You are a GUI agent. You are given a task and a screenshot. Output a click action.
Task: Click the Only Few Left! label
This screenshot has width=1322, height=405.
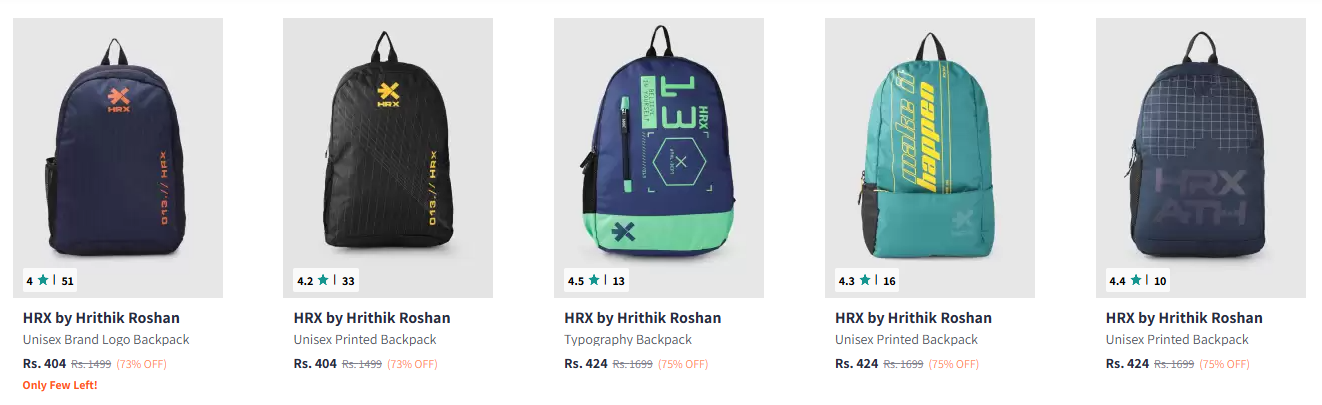click(x=60, y=385)
